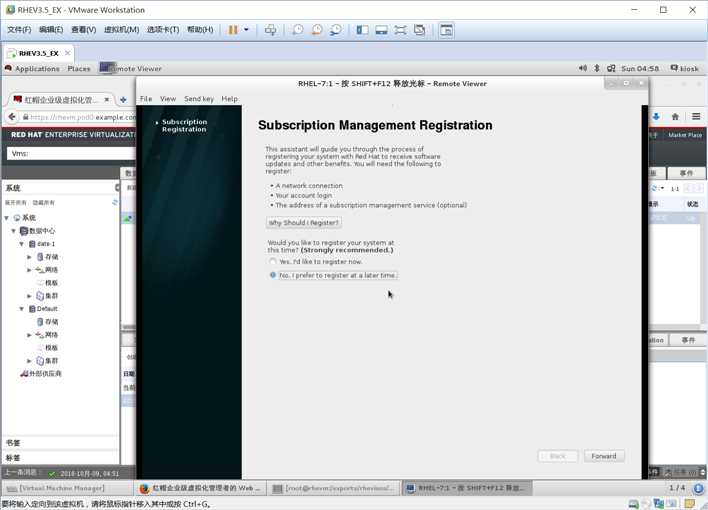The height and width of the screenshot is (510, 708).
Task: Click 展开所有 expand all link
Action: 16,203
